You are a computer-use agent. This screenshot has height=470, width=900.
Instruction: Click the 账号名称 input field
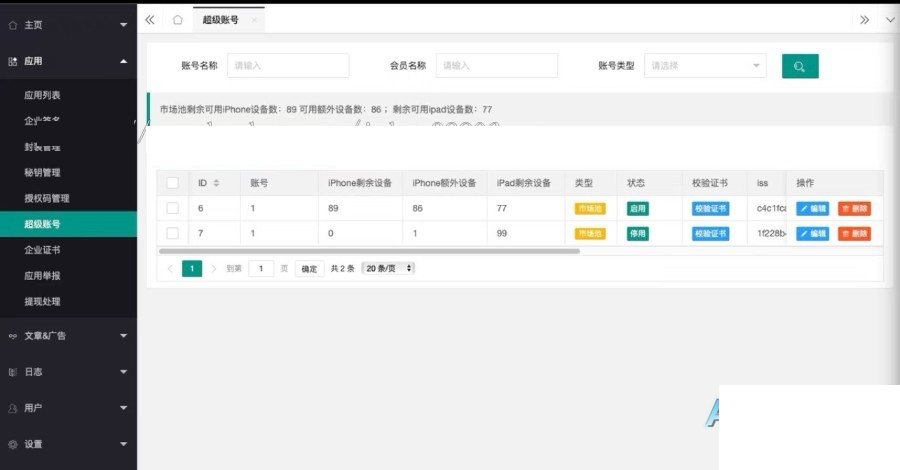(x=288, y=66)
